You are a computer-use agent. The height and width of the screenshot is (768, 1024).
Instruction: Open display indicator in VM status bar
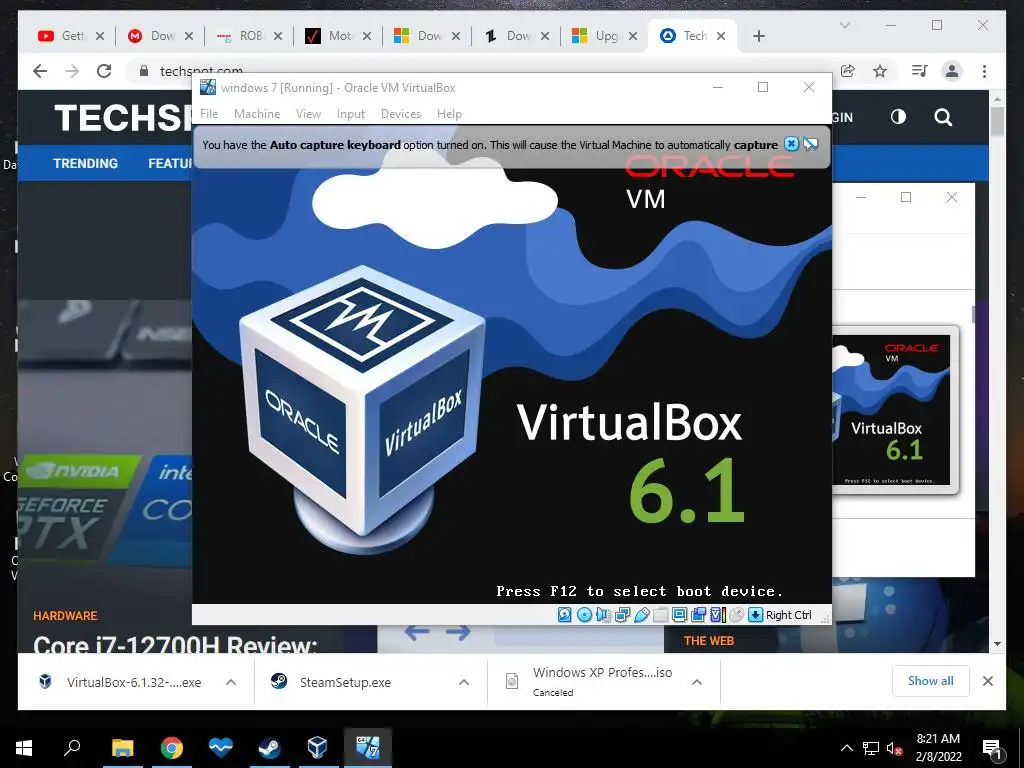pyautogui.click(x=679, y=615)
